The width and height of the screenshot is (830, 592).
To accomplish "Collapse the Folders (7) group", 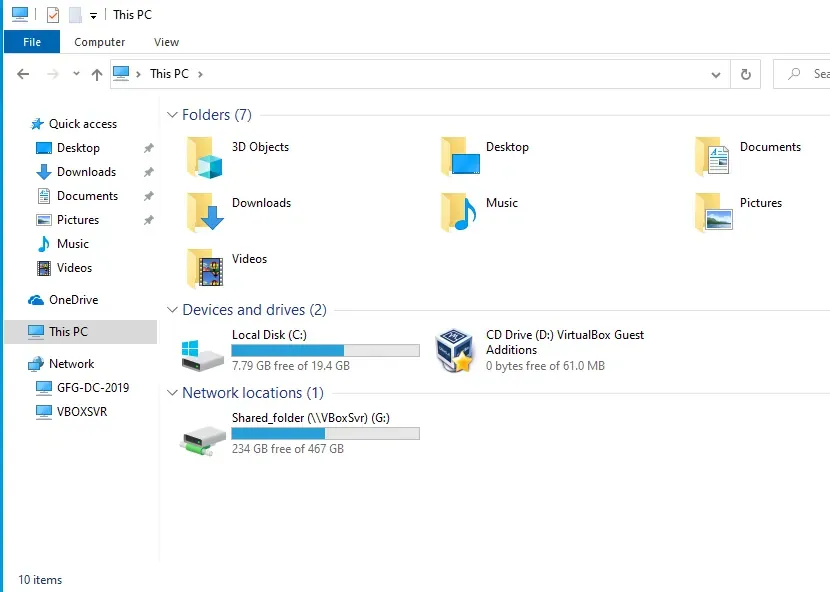I will [173, 115].
